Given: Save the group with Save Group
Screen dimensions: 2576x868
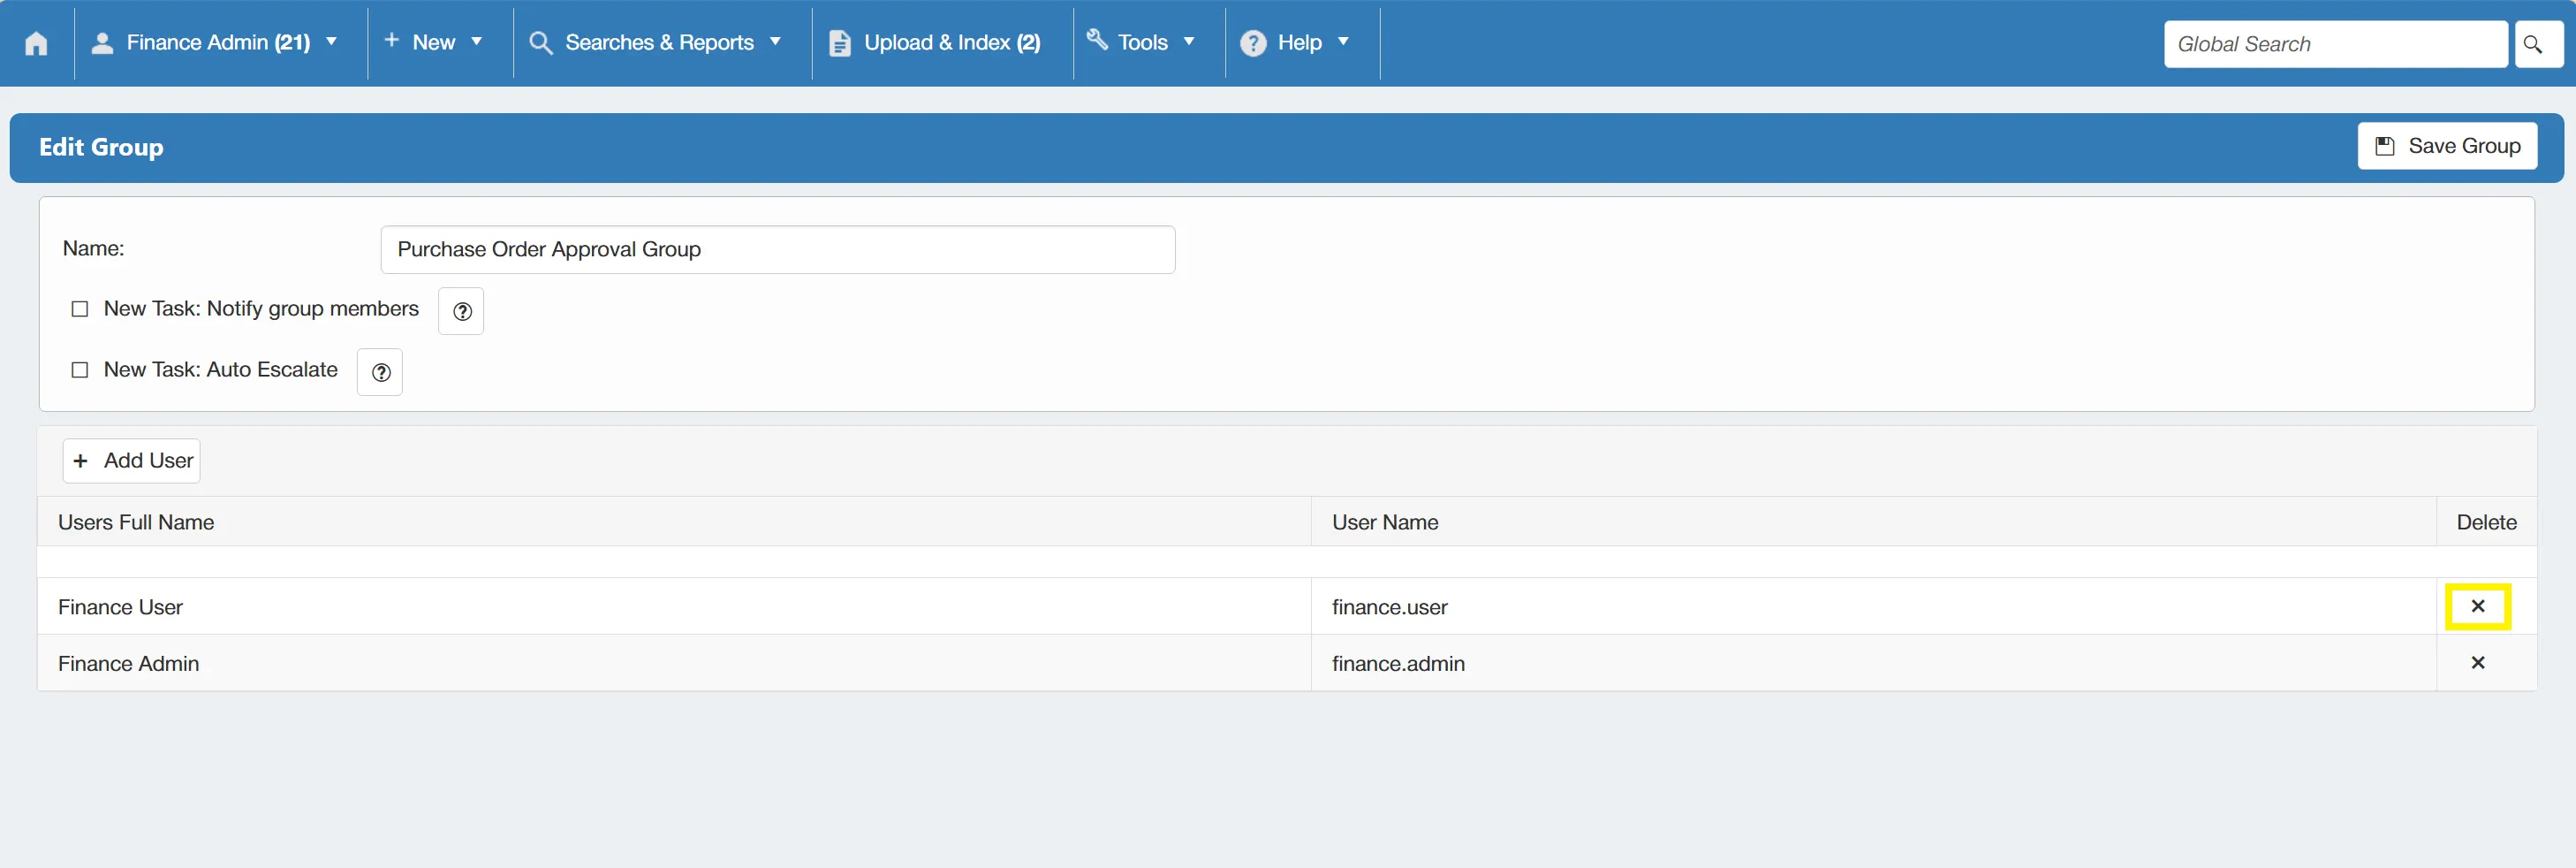Looking at the screenshot, I should click(x=2446, y=146).
